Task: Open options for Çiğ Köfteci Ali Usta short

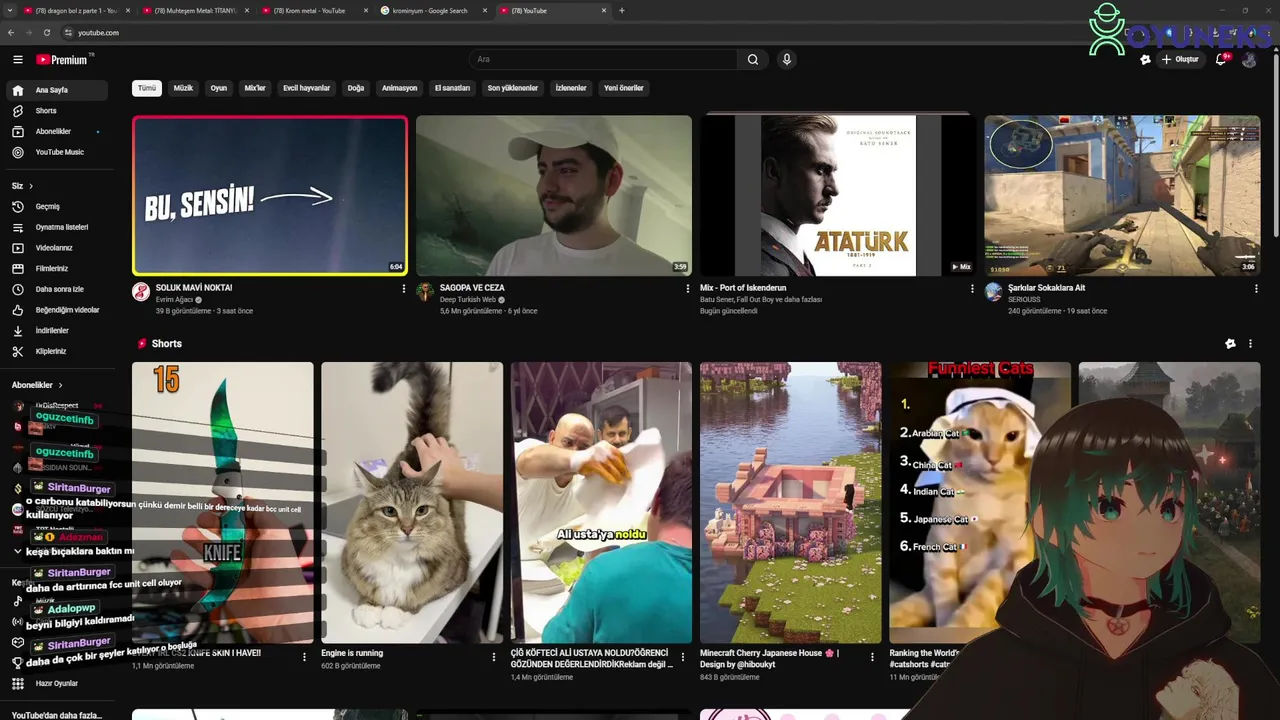Action: 683,657
